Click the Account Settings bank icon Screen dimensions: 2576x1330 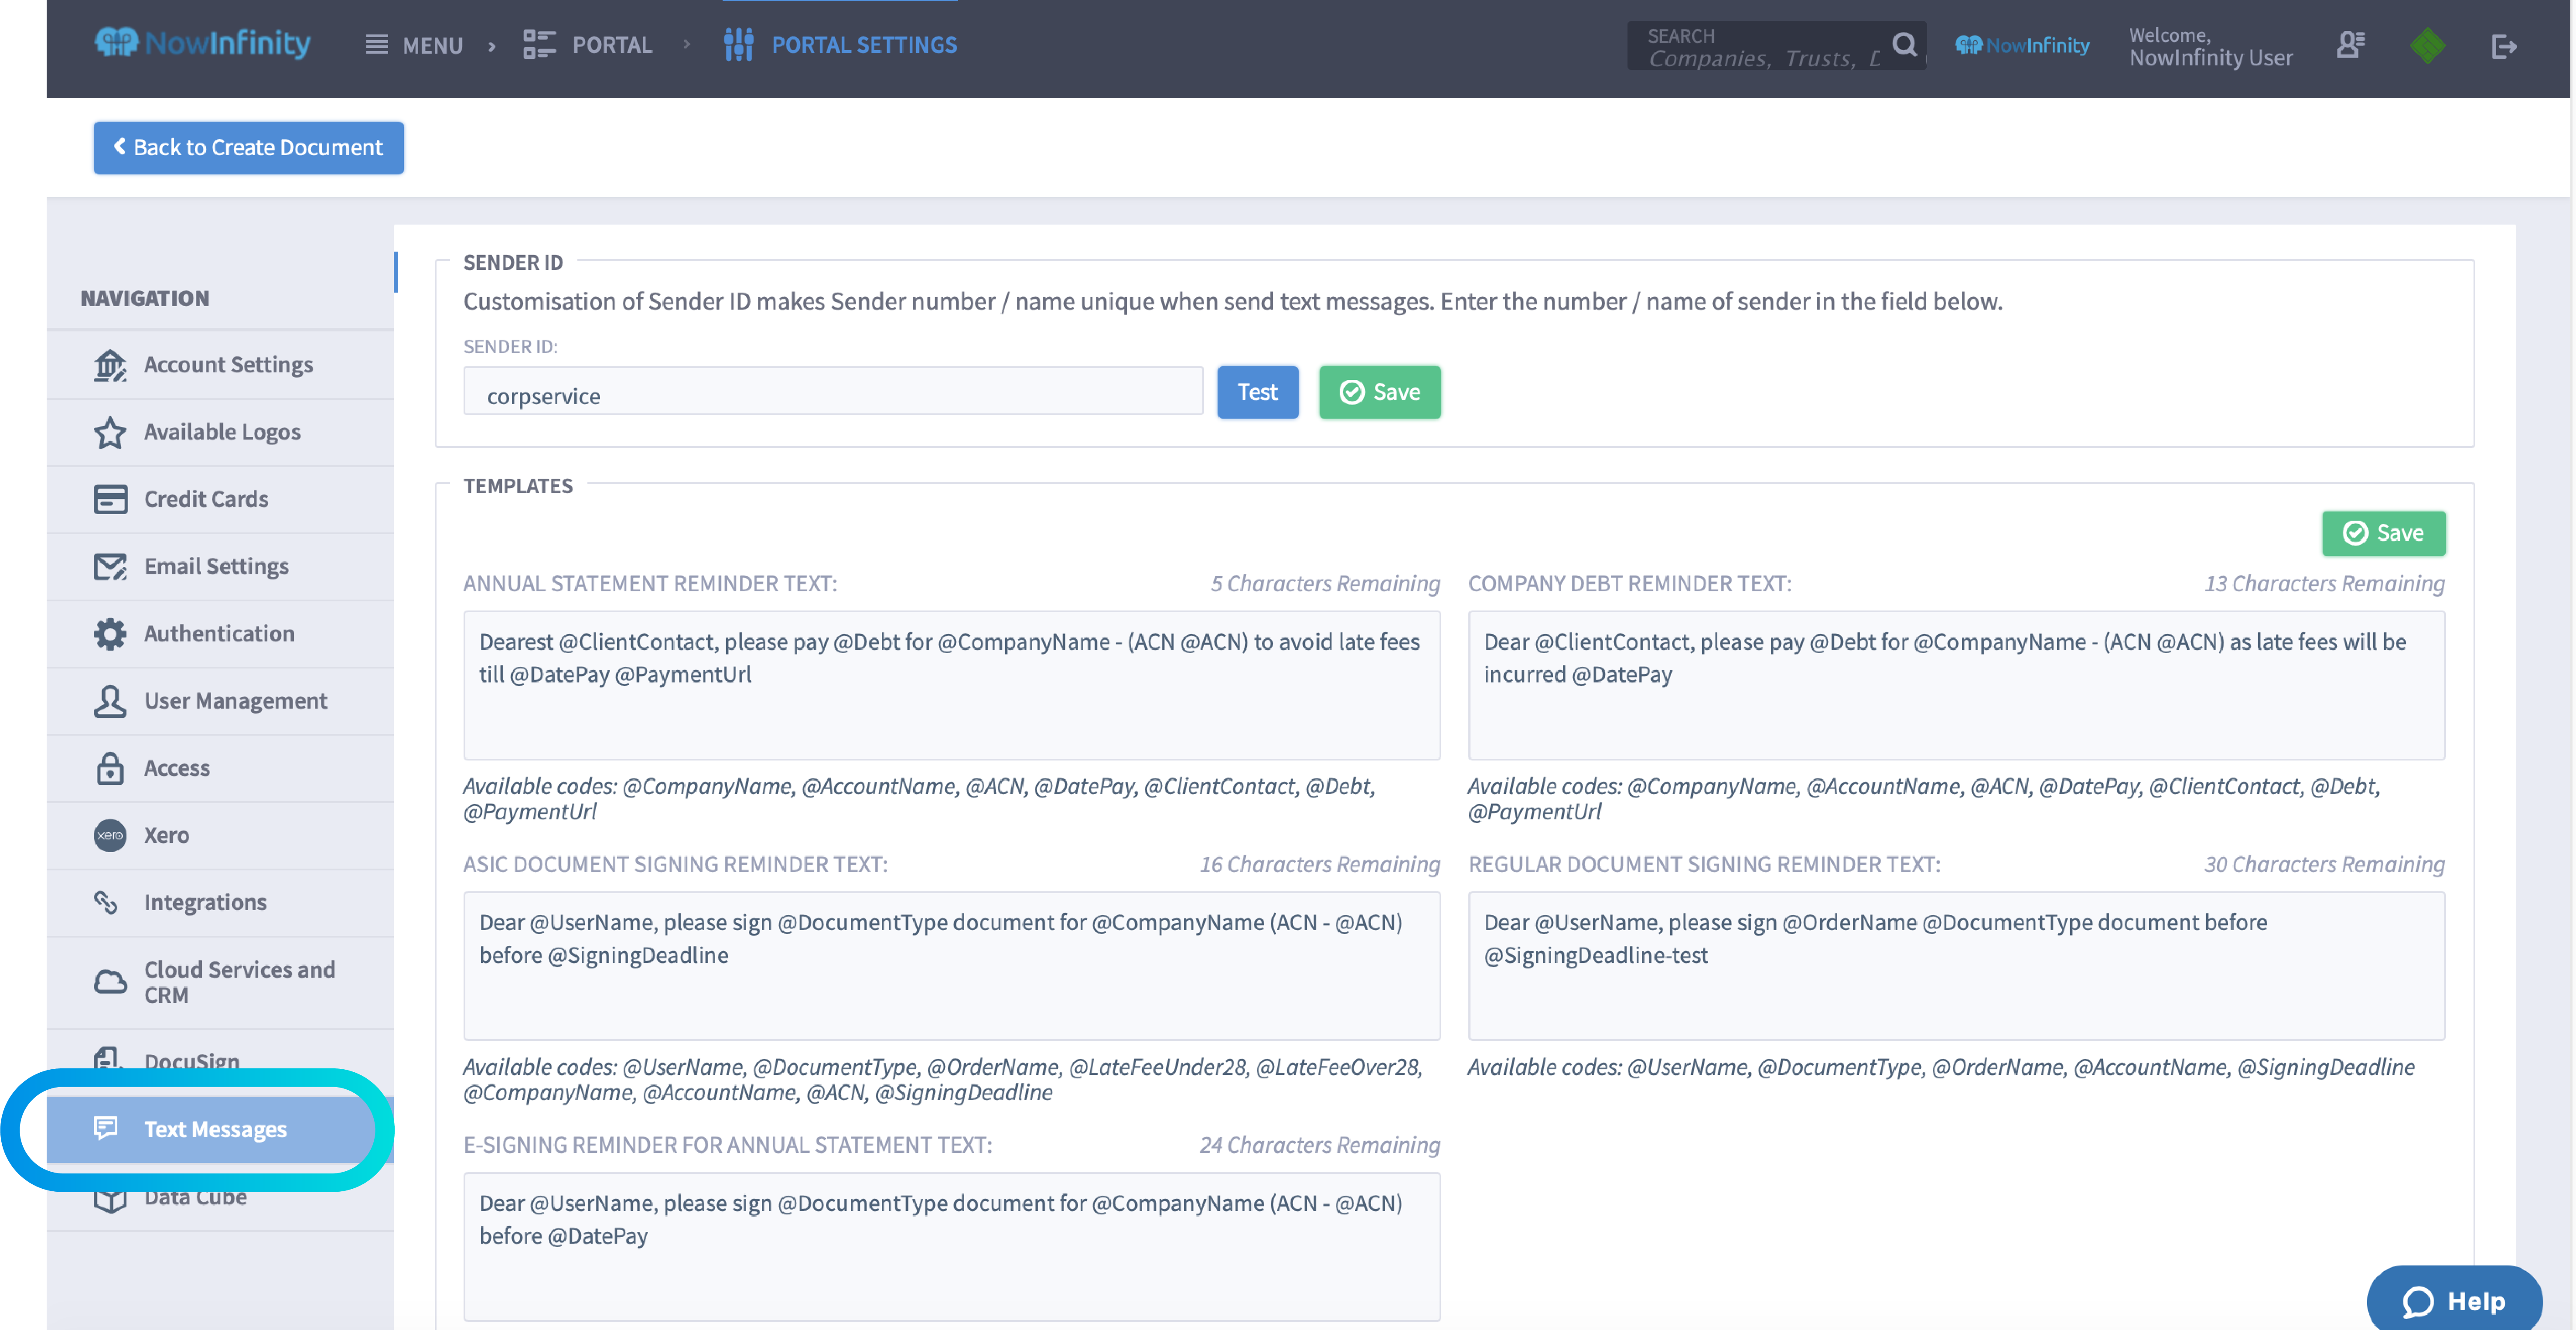110,365
